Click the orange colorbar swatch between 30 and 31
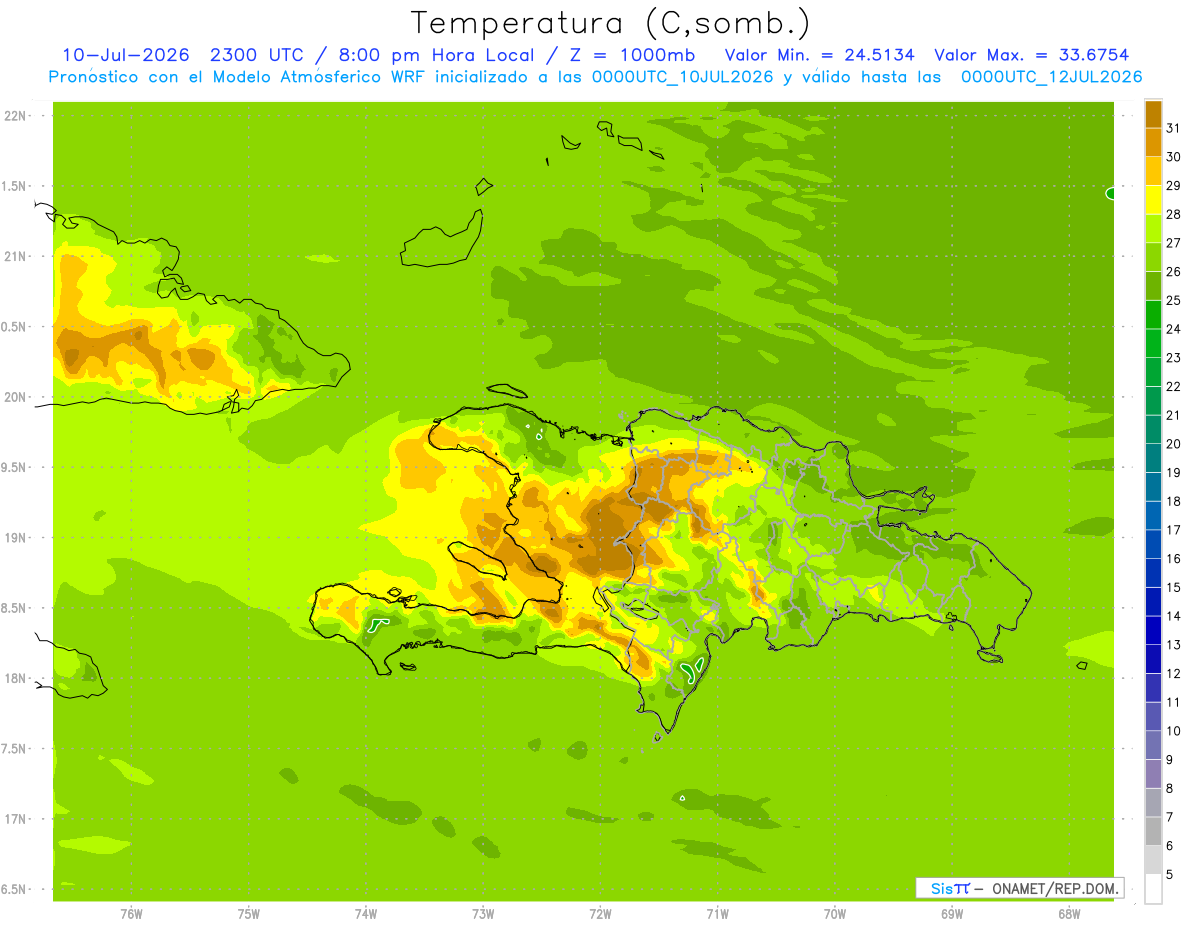The width and height of the screenshot is (1200, 927). coord(1153,142)
